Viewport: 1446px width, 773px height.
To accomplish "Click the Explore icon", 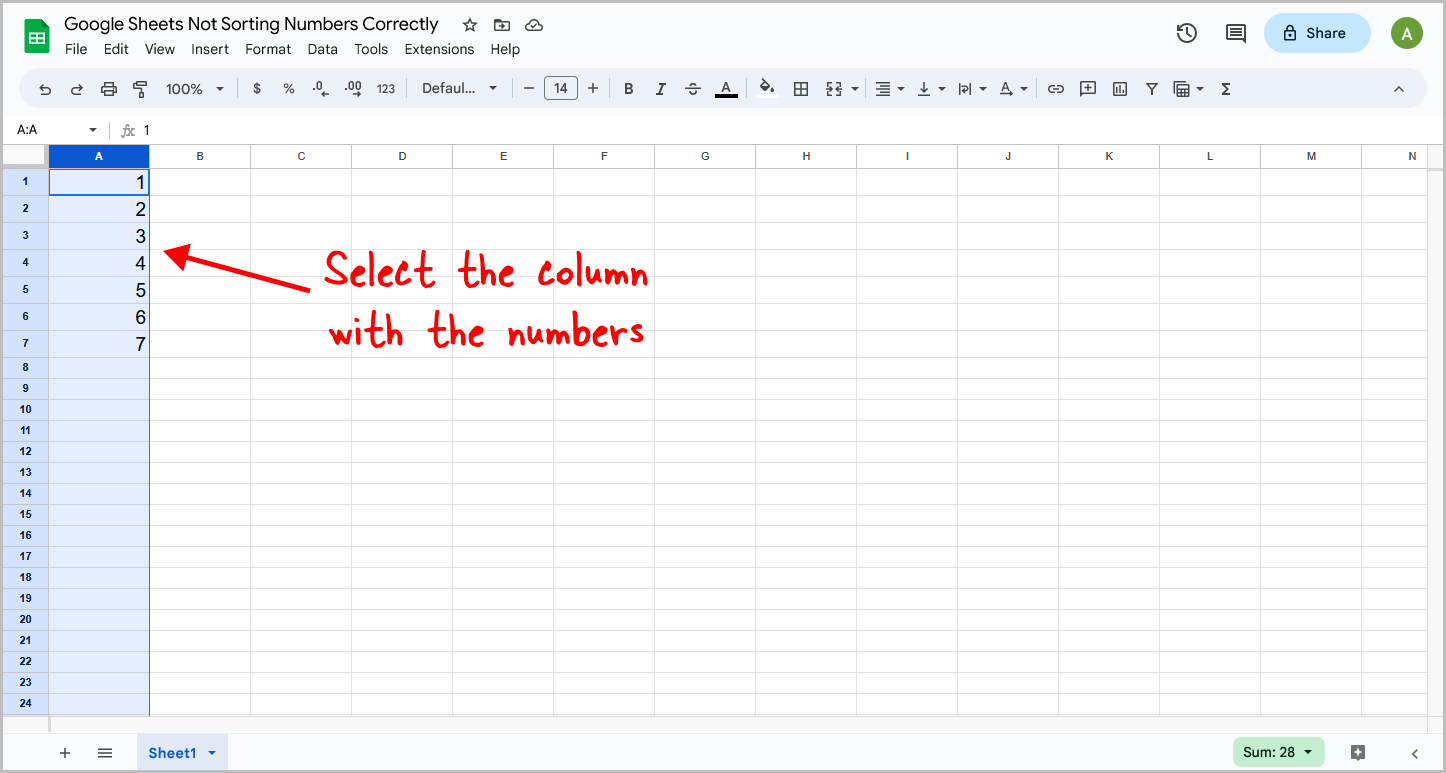I will coord(1357,752).
